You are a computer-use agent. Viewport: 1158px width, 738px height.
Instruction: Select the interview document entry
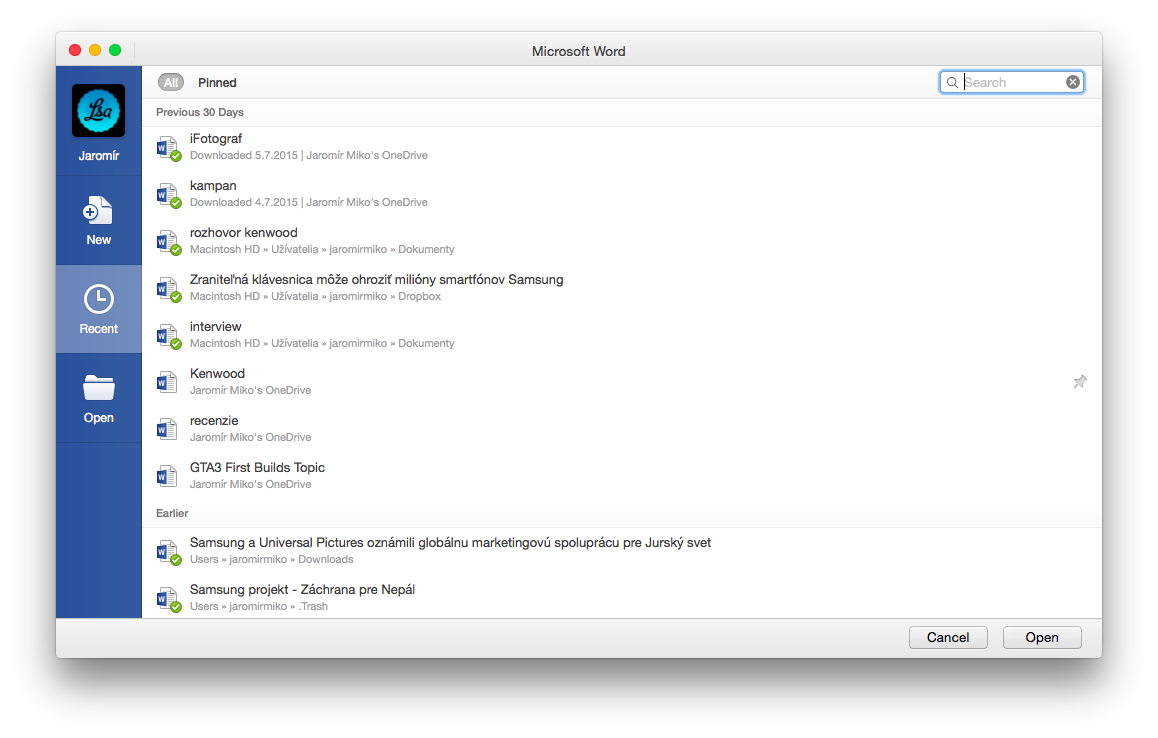[216, 327]
